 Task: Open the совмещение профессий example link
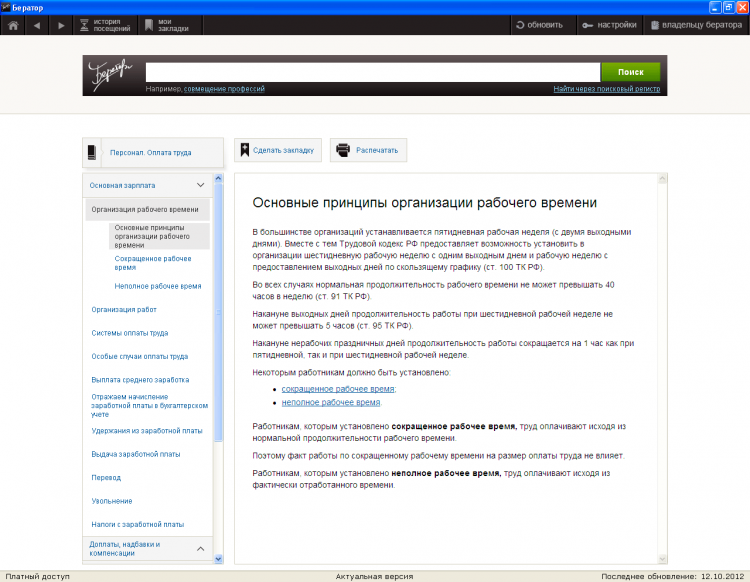pyautogui.click(x=224, y=89)
